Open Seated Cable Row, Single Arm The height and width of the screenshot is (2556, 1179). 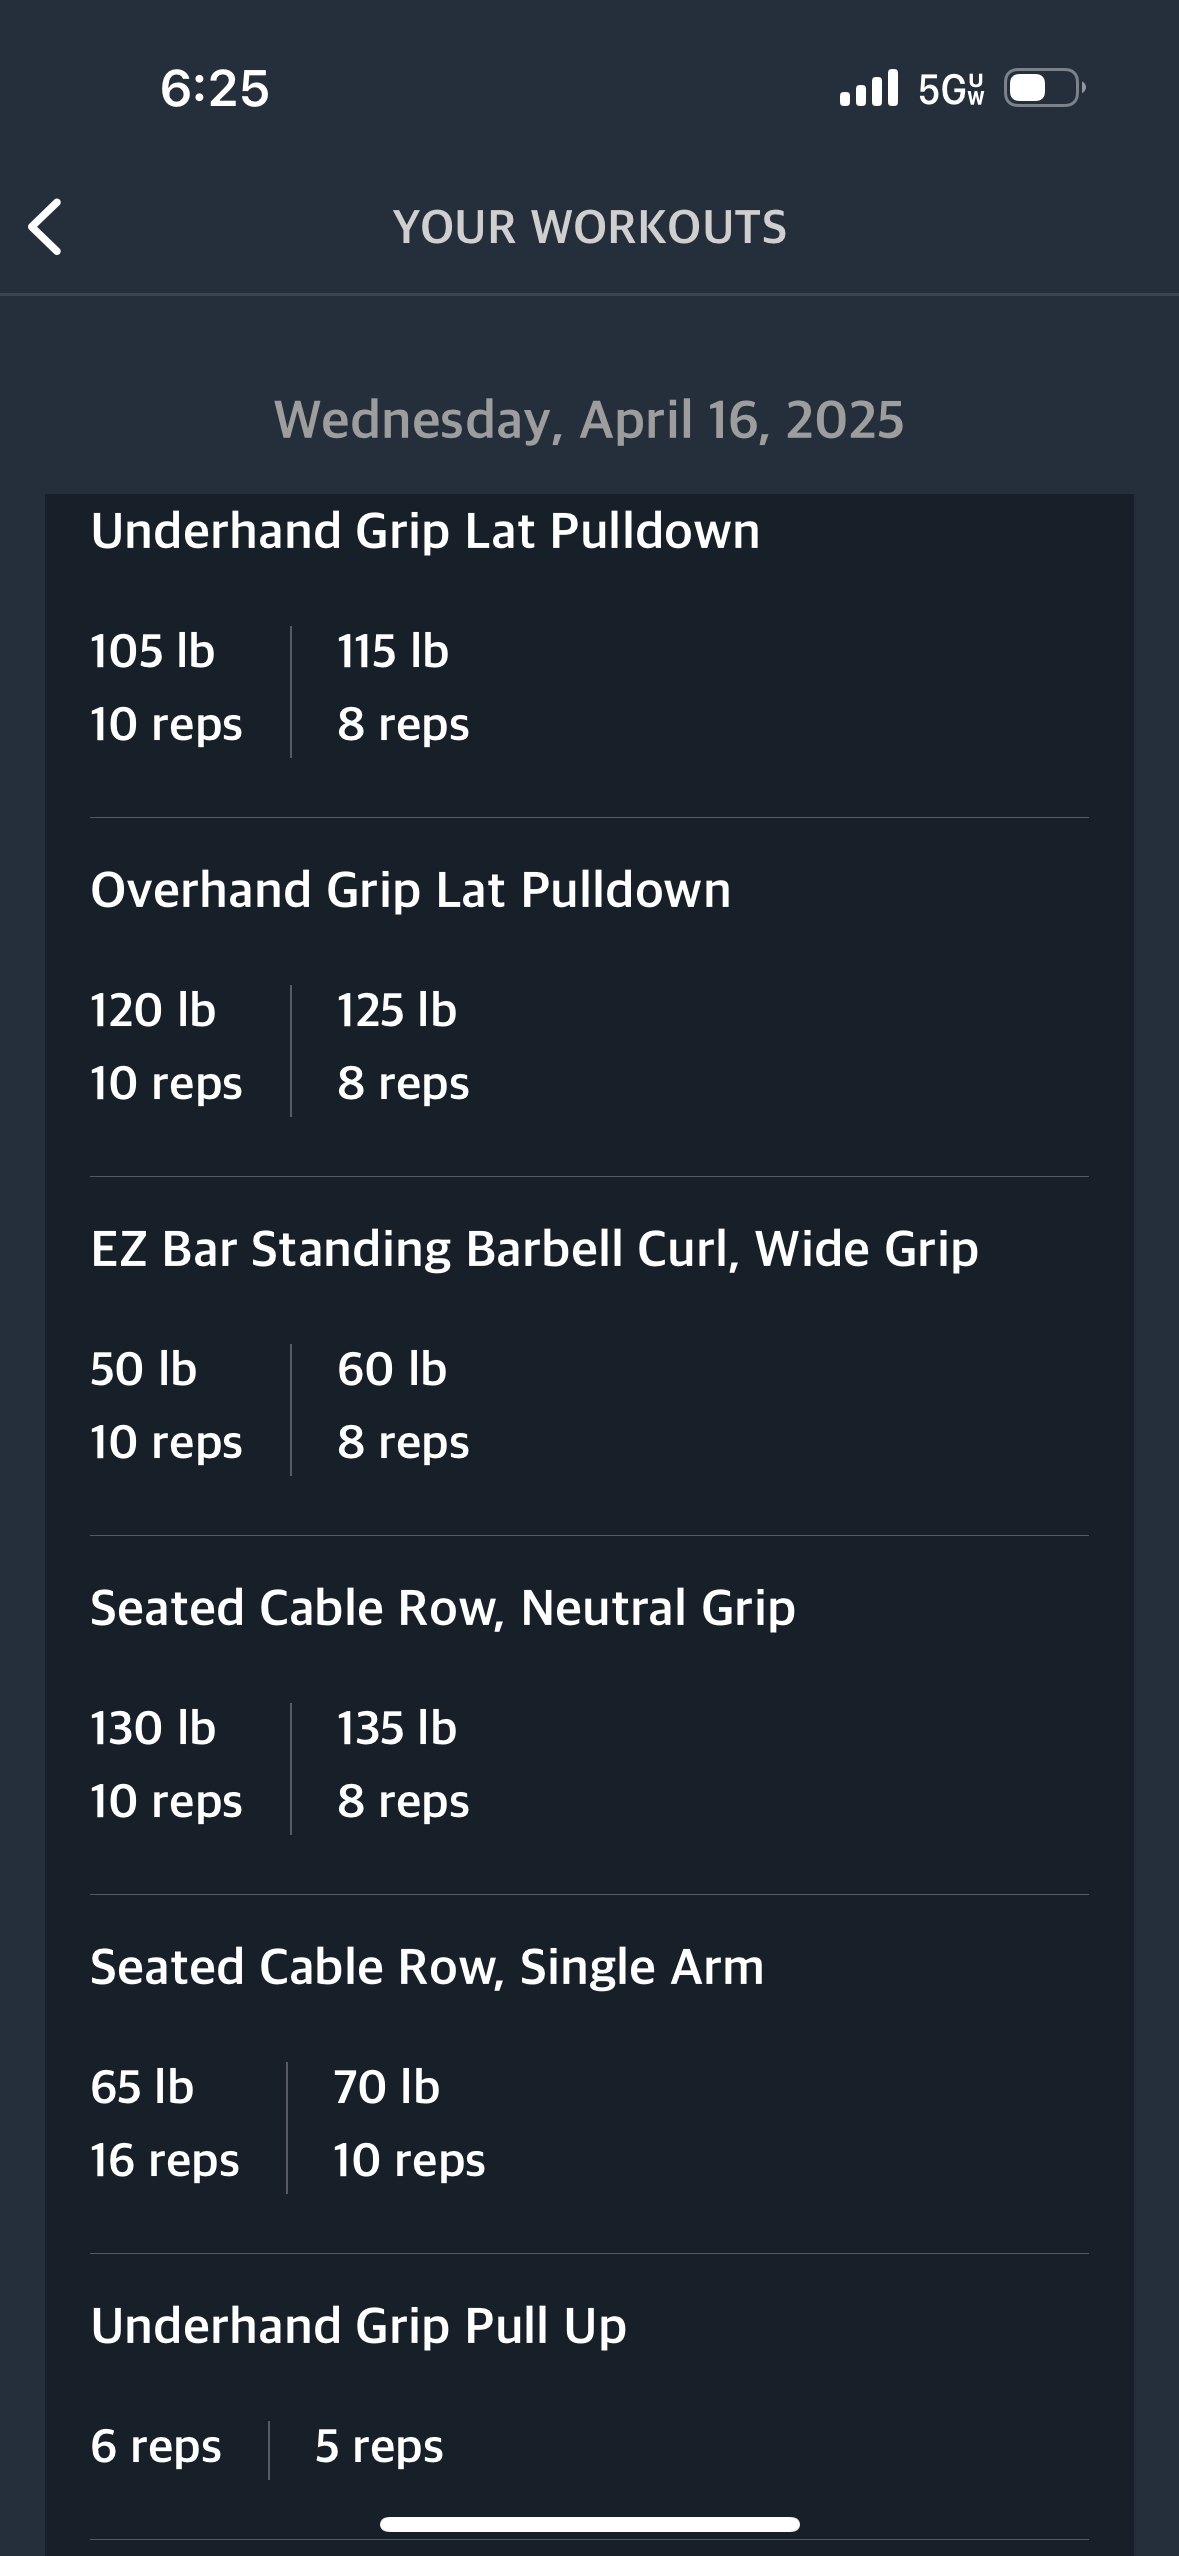[x=427, y=1966]
